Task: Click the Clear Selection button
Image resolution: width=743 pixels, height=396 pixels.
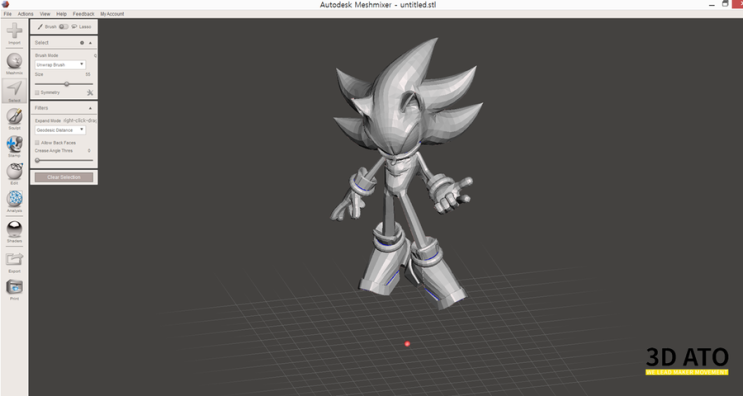Action: point(64,177)
